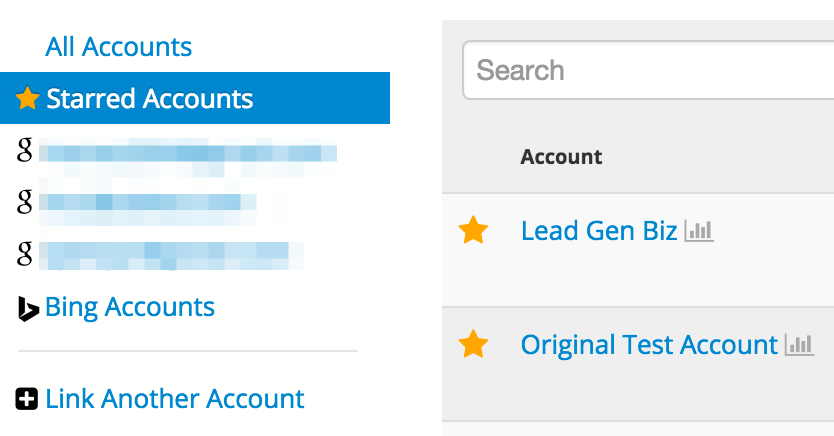Click the Bing logo icon
Viewport: 834px width, 436px height.
click(x=28, y=308)
